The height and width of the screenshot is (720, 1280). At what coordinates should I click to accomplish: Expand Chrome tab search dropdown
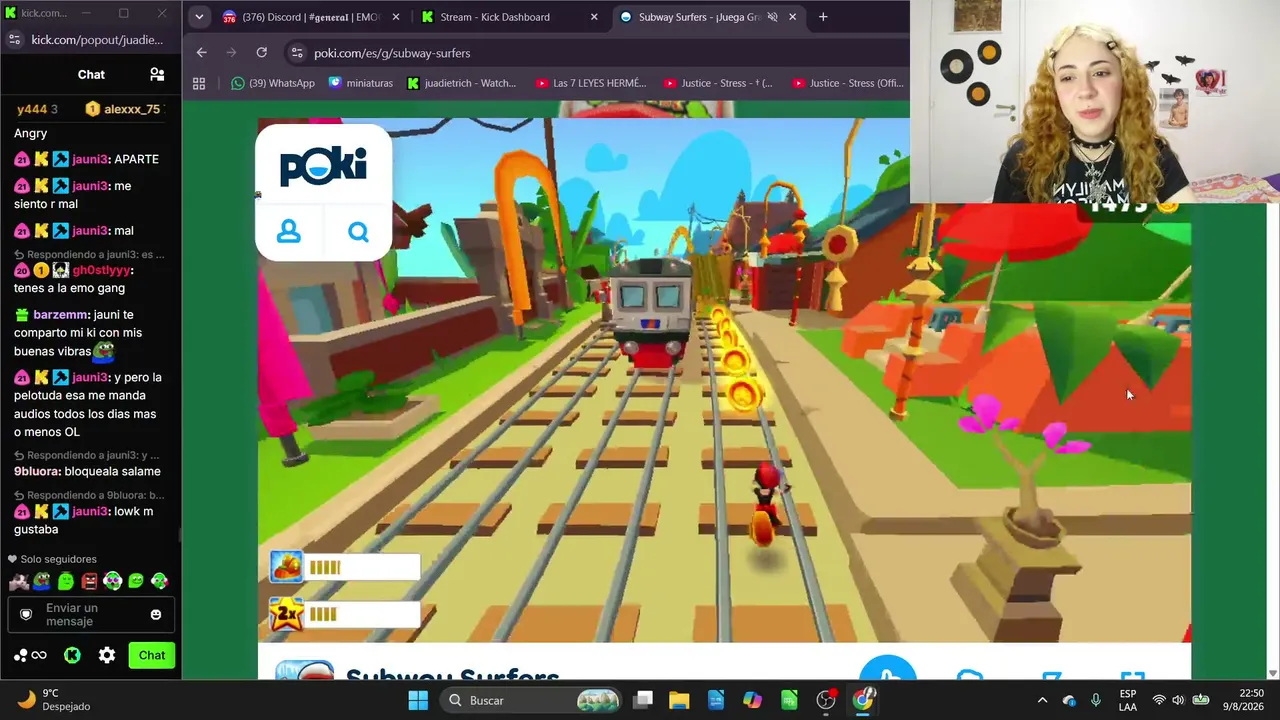coord(199,17)
